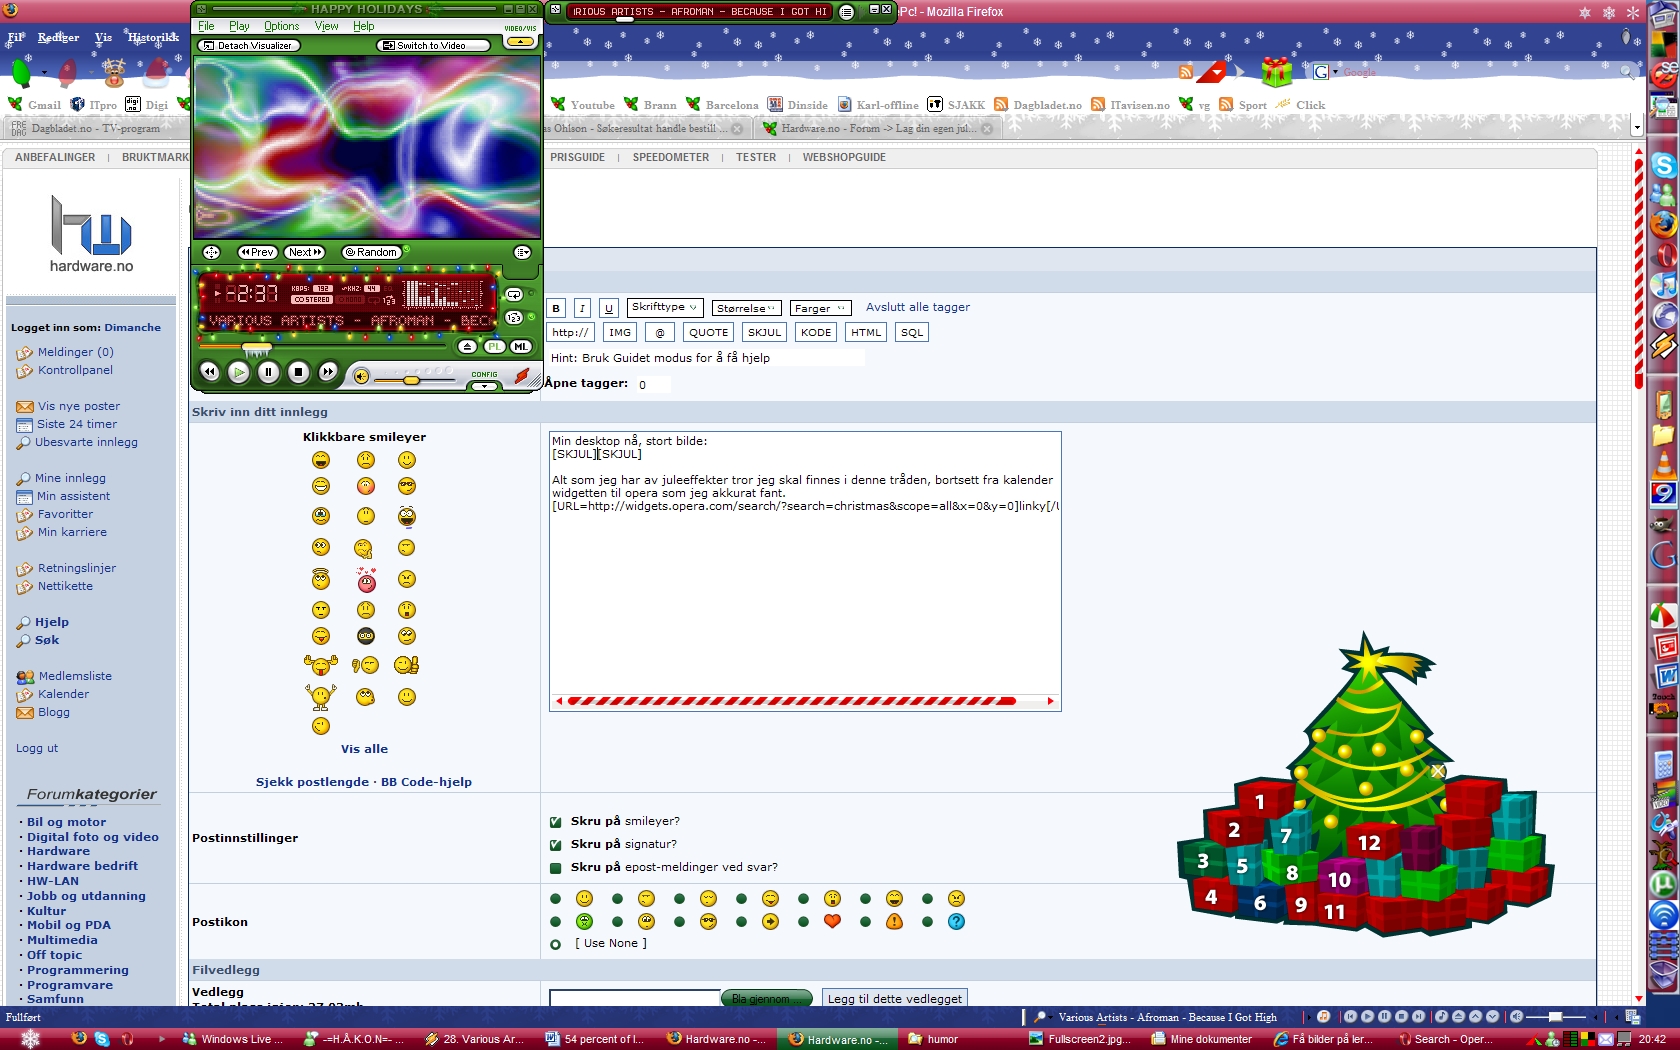Select Use None post icon radio
The height and width of the screenshot is (1050, 1680).
click(x=555, y=944)
